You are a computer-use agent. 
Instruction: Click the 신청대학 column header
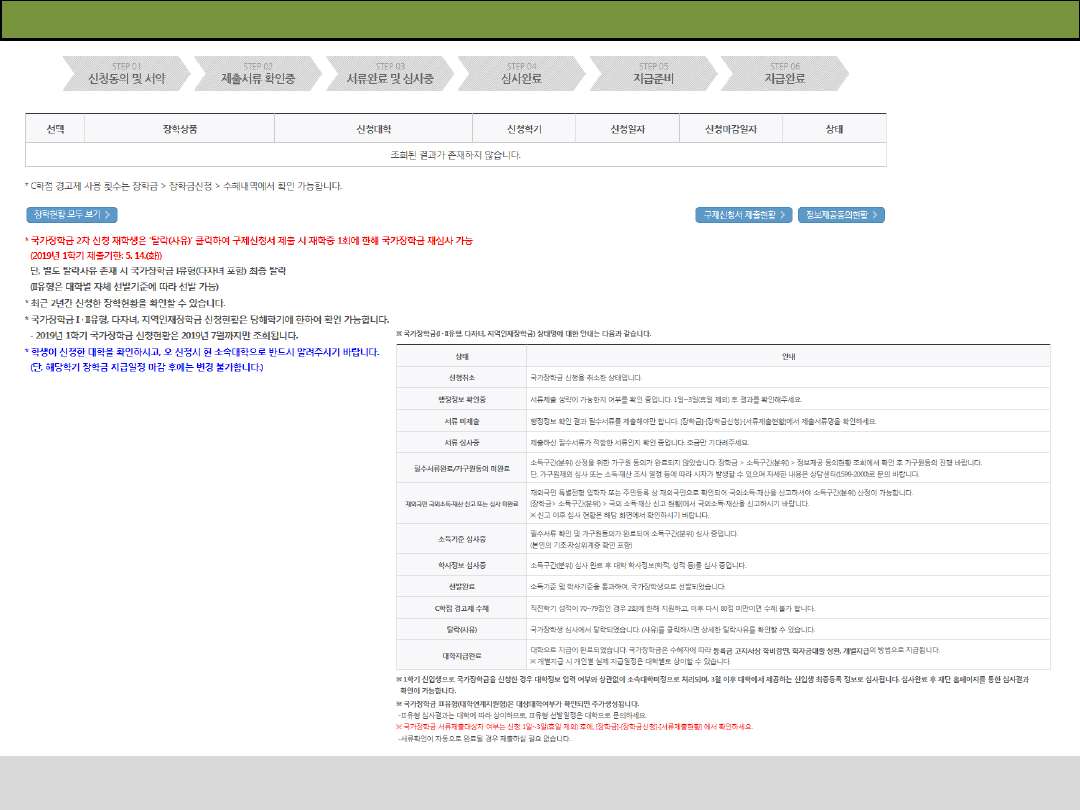click(373, 129)
